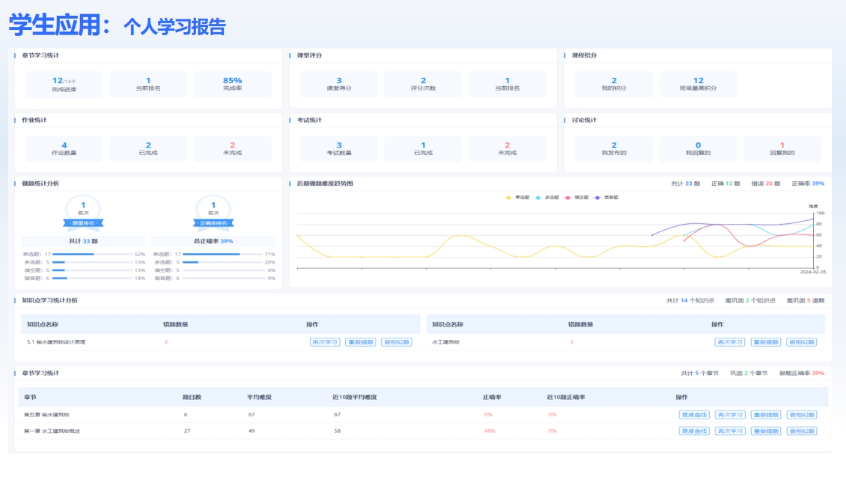Select the 完成率 85% stat card

pos(233,84)
